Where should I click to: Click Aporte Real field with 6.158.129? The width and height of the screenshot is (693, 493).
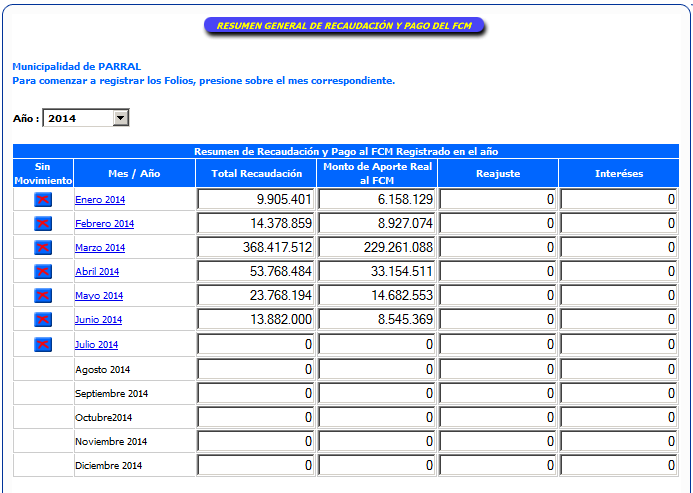(x=377, y=199)
